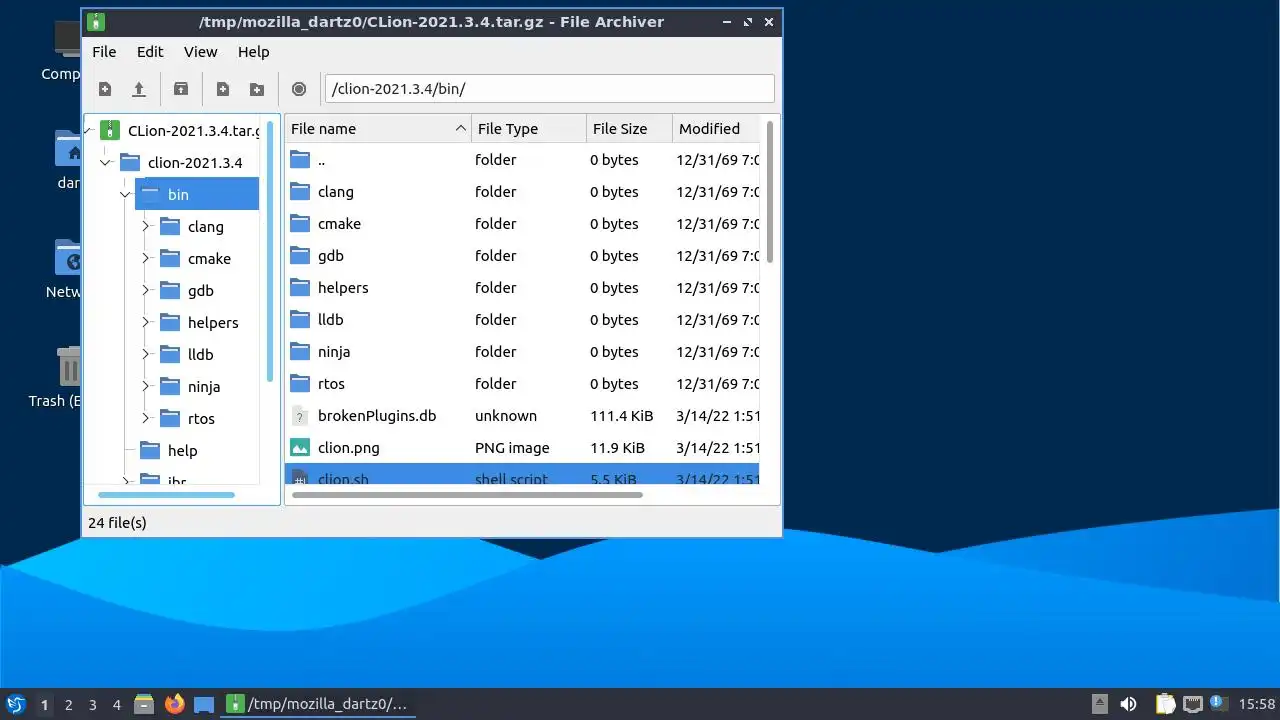Click the 'PNG image' file type cell

click(513, 448)
